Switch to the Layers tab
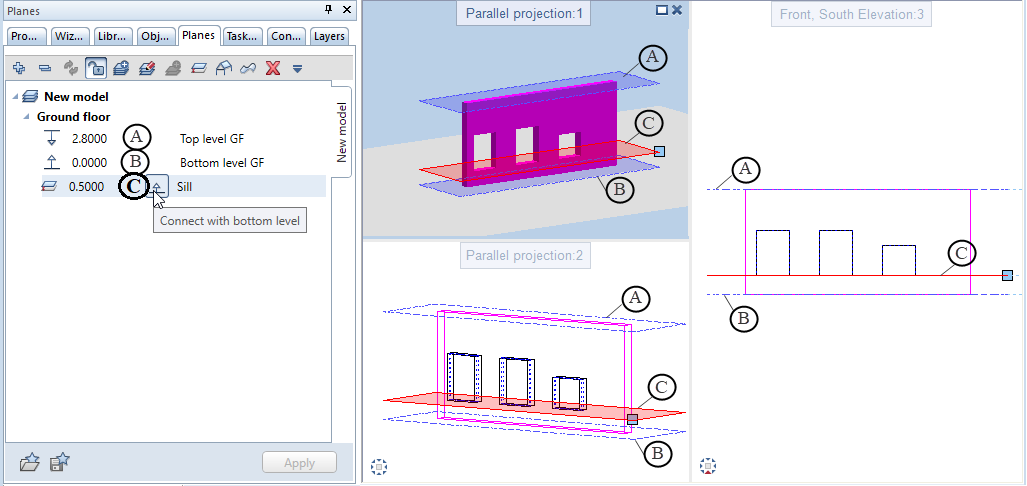Screen dimensions: 1027x486 329,36
